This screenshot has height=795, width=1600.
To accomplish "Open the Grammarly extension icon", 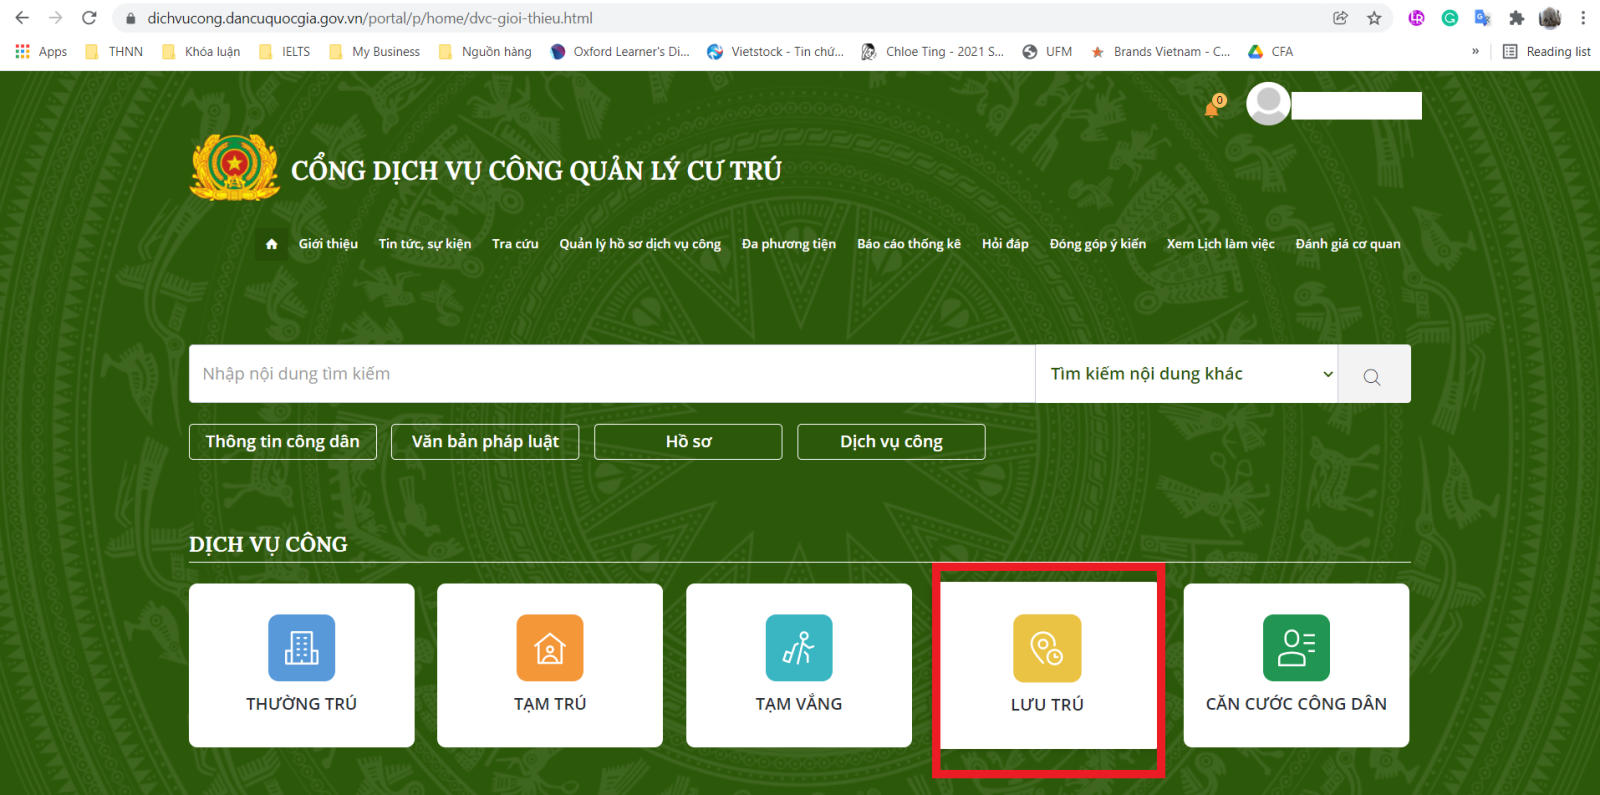I will pyautogui.click(x=1450, y=18).
